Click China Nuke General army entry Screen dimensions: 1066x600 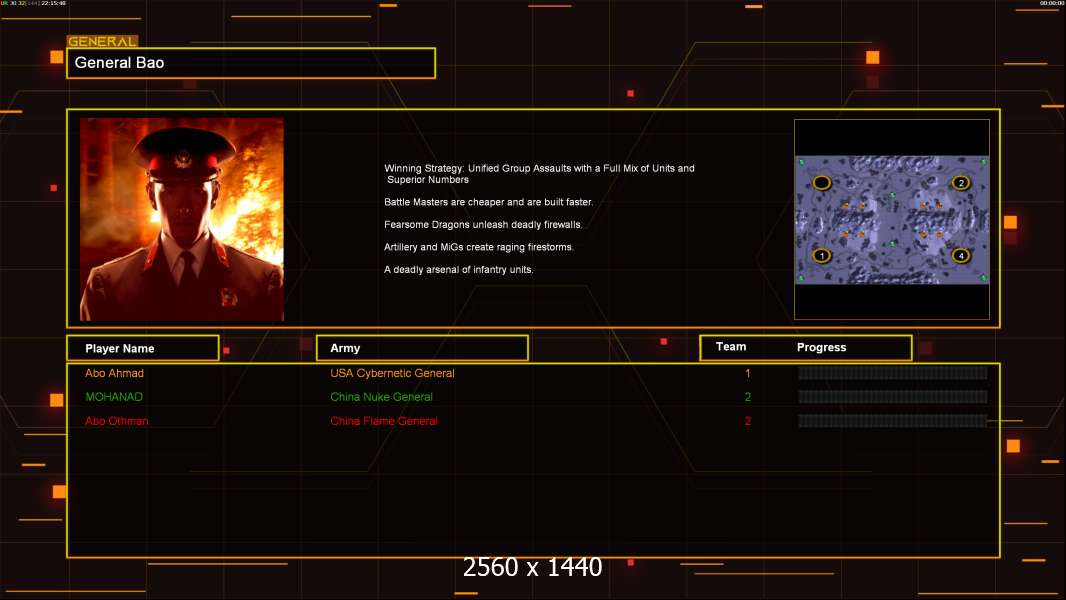[x=381, y=397]
